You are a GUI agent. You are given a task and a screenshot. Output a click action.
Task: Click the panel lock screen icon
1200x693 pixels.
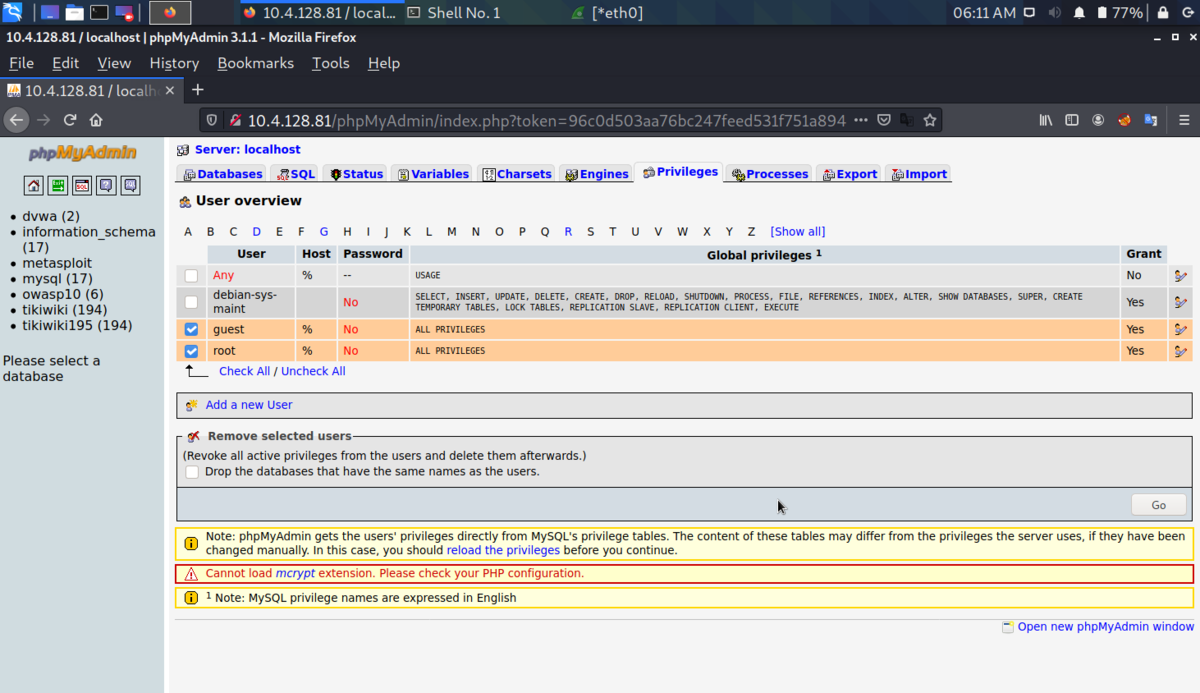point(1163,13)
